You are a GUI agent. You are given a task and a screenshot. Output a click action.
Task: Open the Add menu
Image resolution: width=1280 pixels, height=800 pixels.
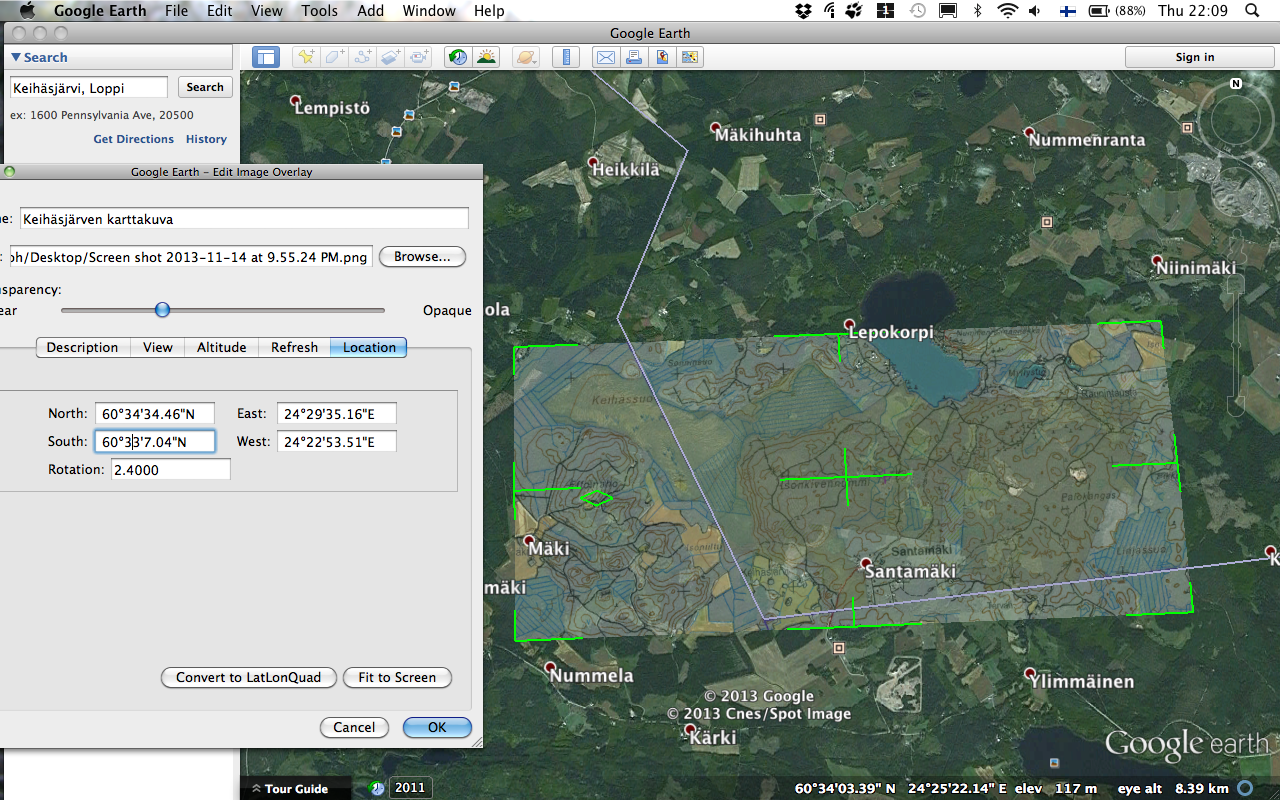click(x=370, y=11)
